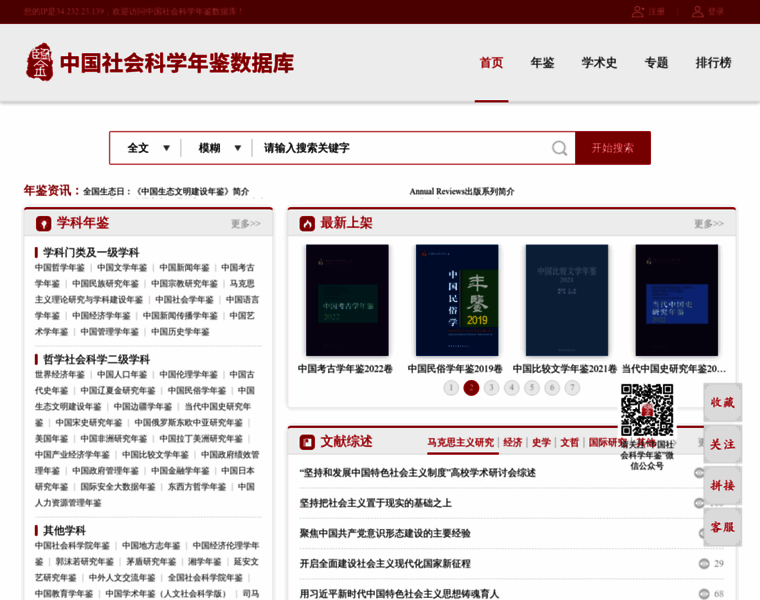Viewport: 760px width, 600px height.
Task: Select carousel page 2 dot
Action: click(x=471, y=388)
